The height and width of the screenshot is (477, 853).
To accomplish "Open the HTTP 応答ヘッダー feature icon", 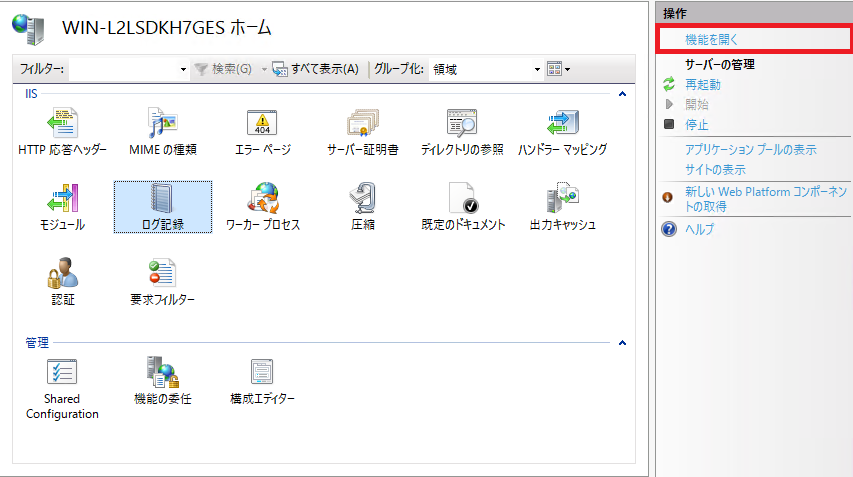I will pos(63,122).
